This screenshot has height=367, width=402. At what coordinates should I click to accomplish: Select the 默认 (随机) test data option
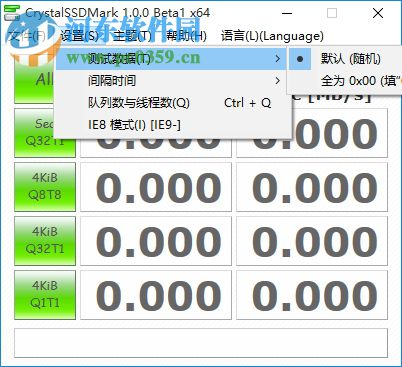point(345,59)
